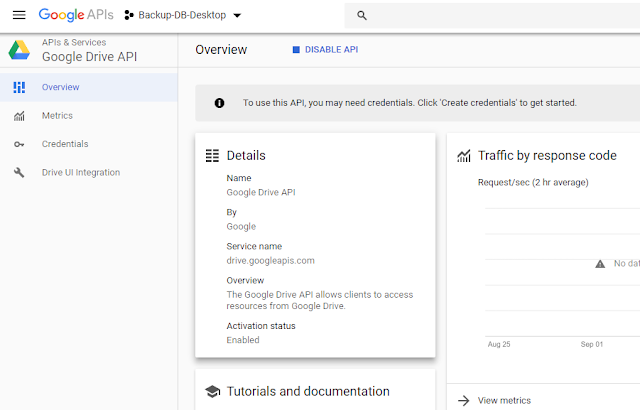The width and height of the screenshot is (640, 410).
Task: Click the Credentials key icon
Action: (x=19, y=144)
